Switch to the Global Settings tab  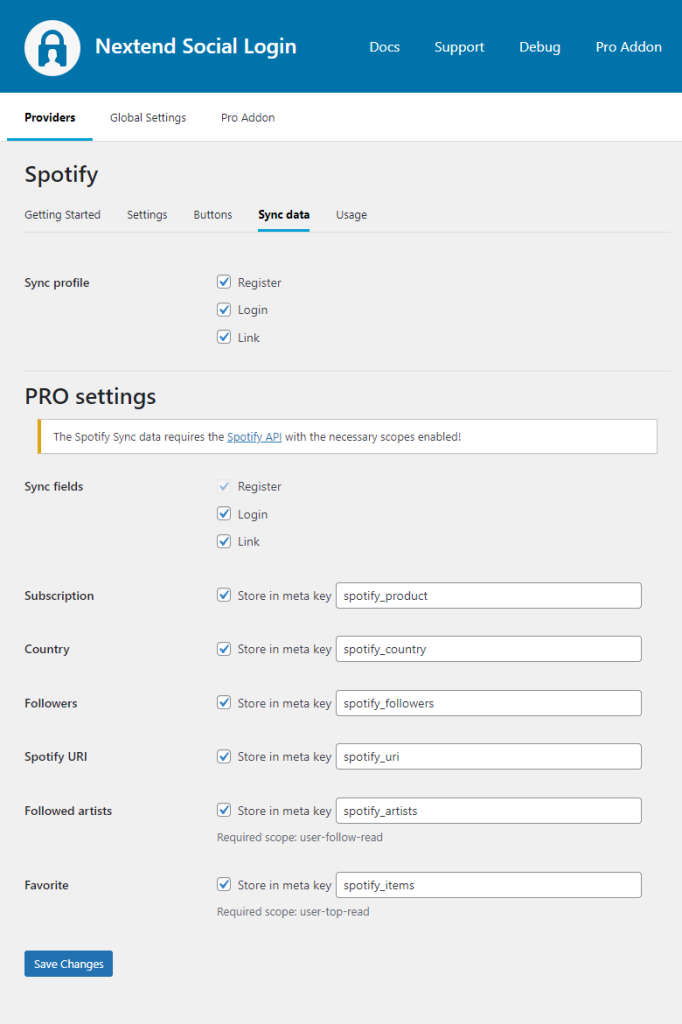148,118
